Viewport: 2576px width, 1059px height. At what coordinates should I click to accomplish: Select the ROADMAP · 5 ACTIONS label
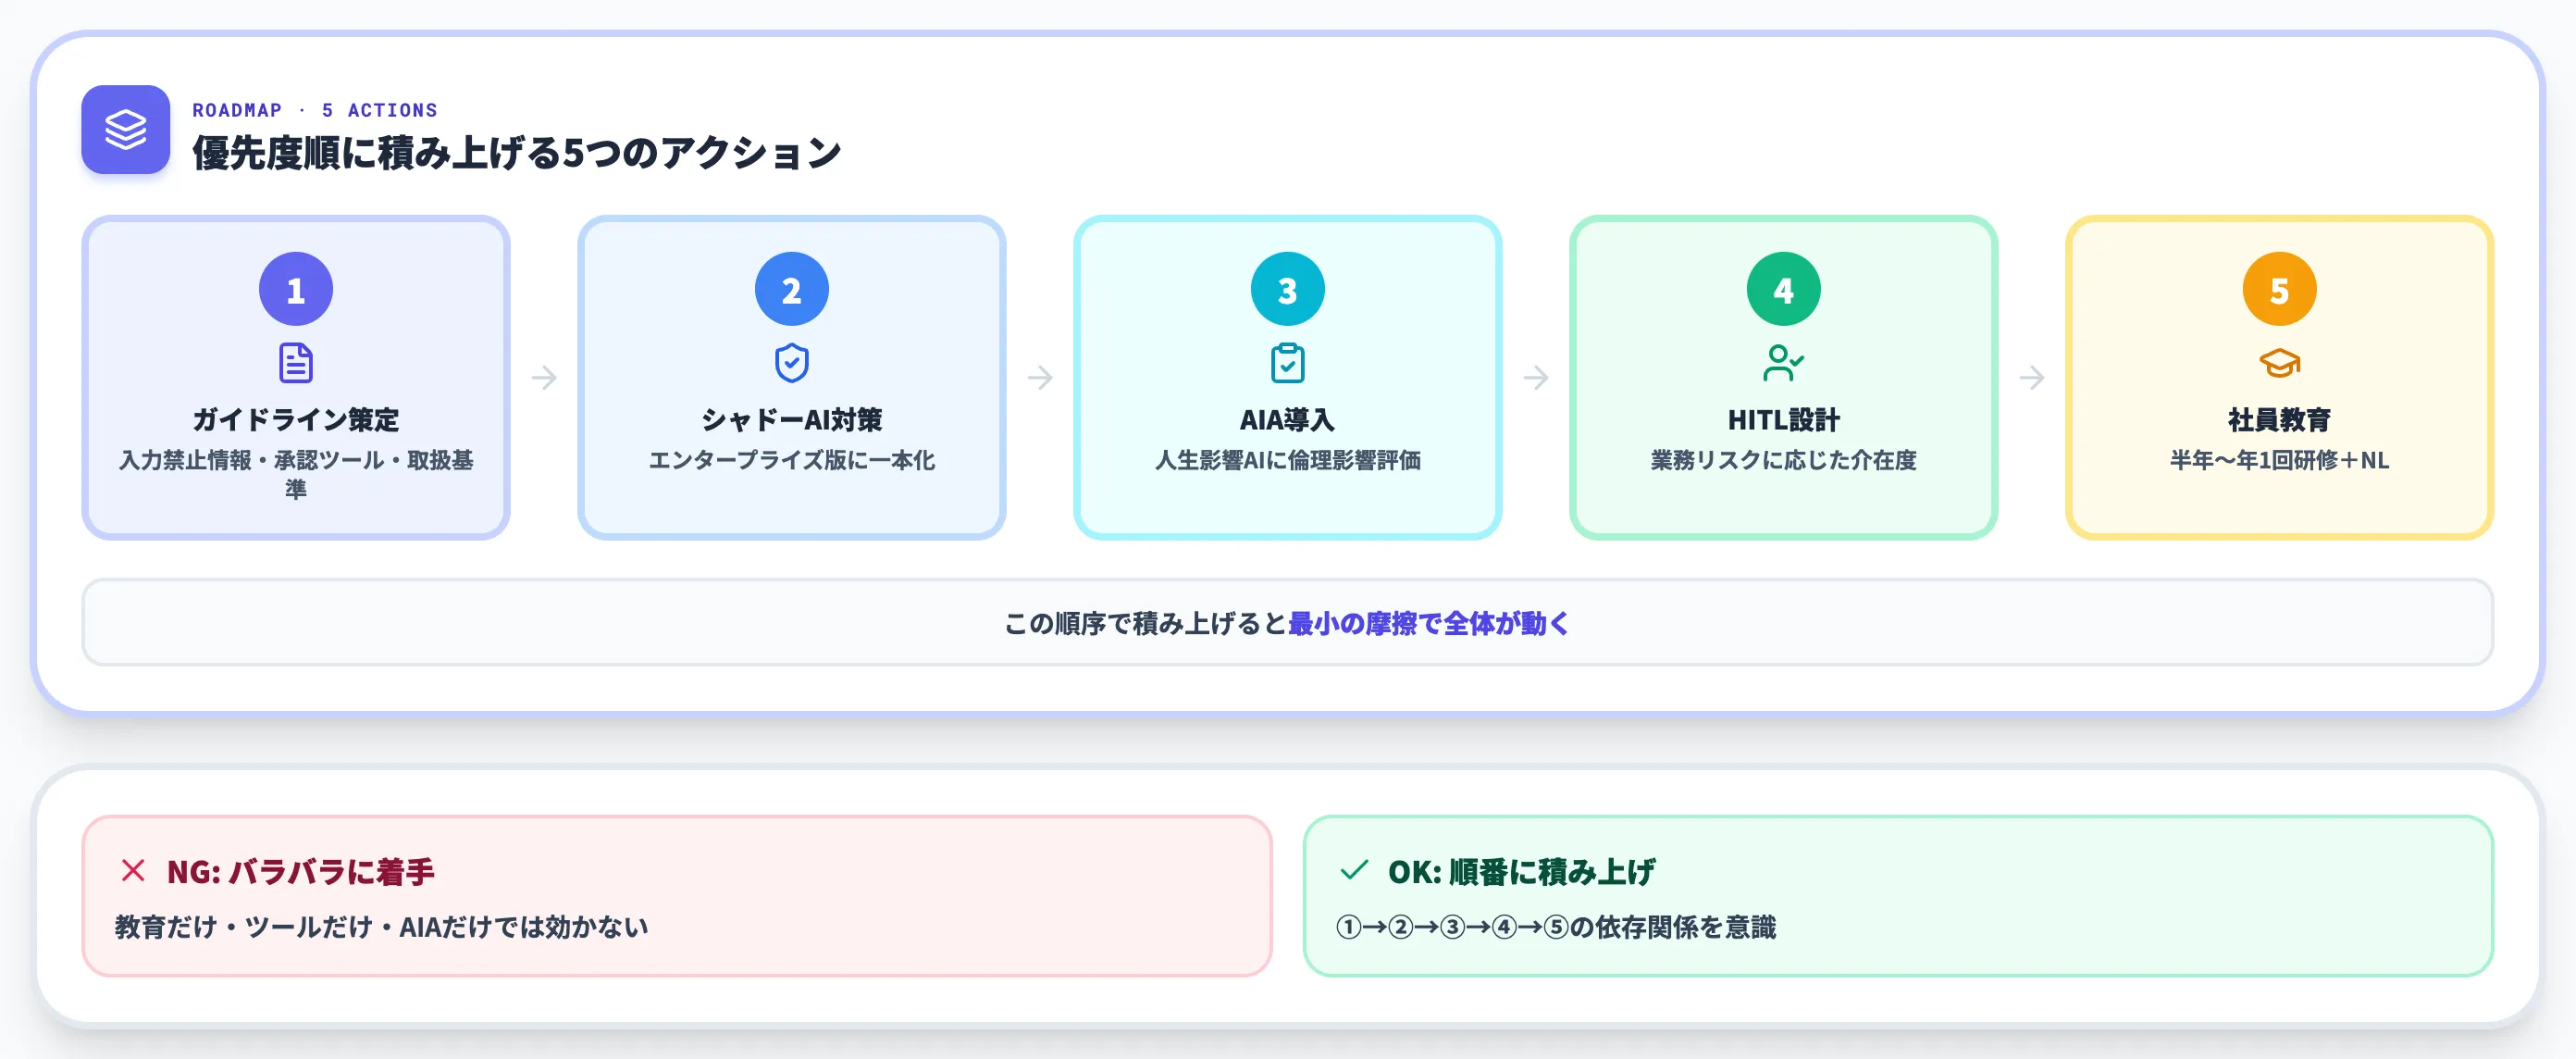315,110
